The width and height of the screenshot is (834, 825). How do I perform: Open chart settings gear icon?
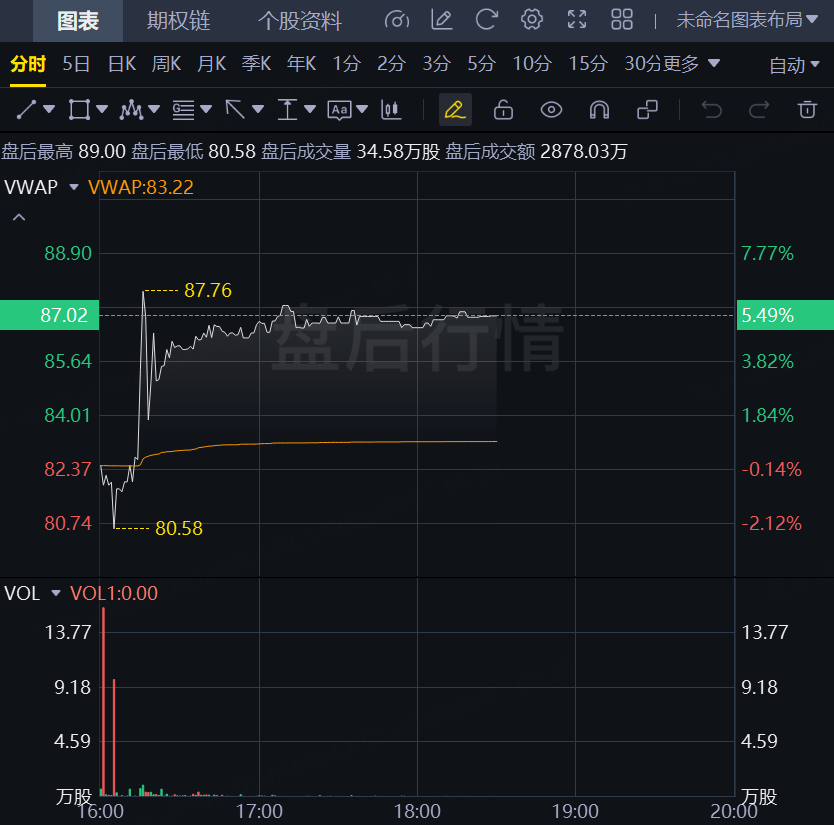pyautogui.click(x=532, y=20)
